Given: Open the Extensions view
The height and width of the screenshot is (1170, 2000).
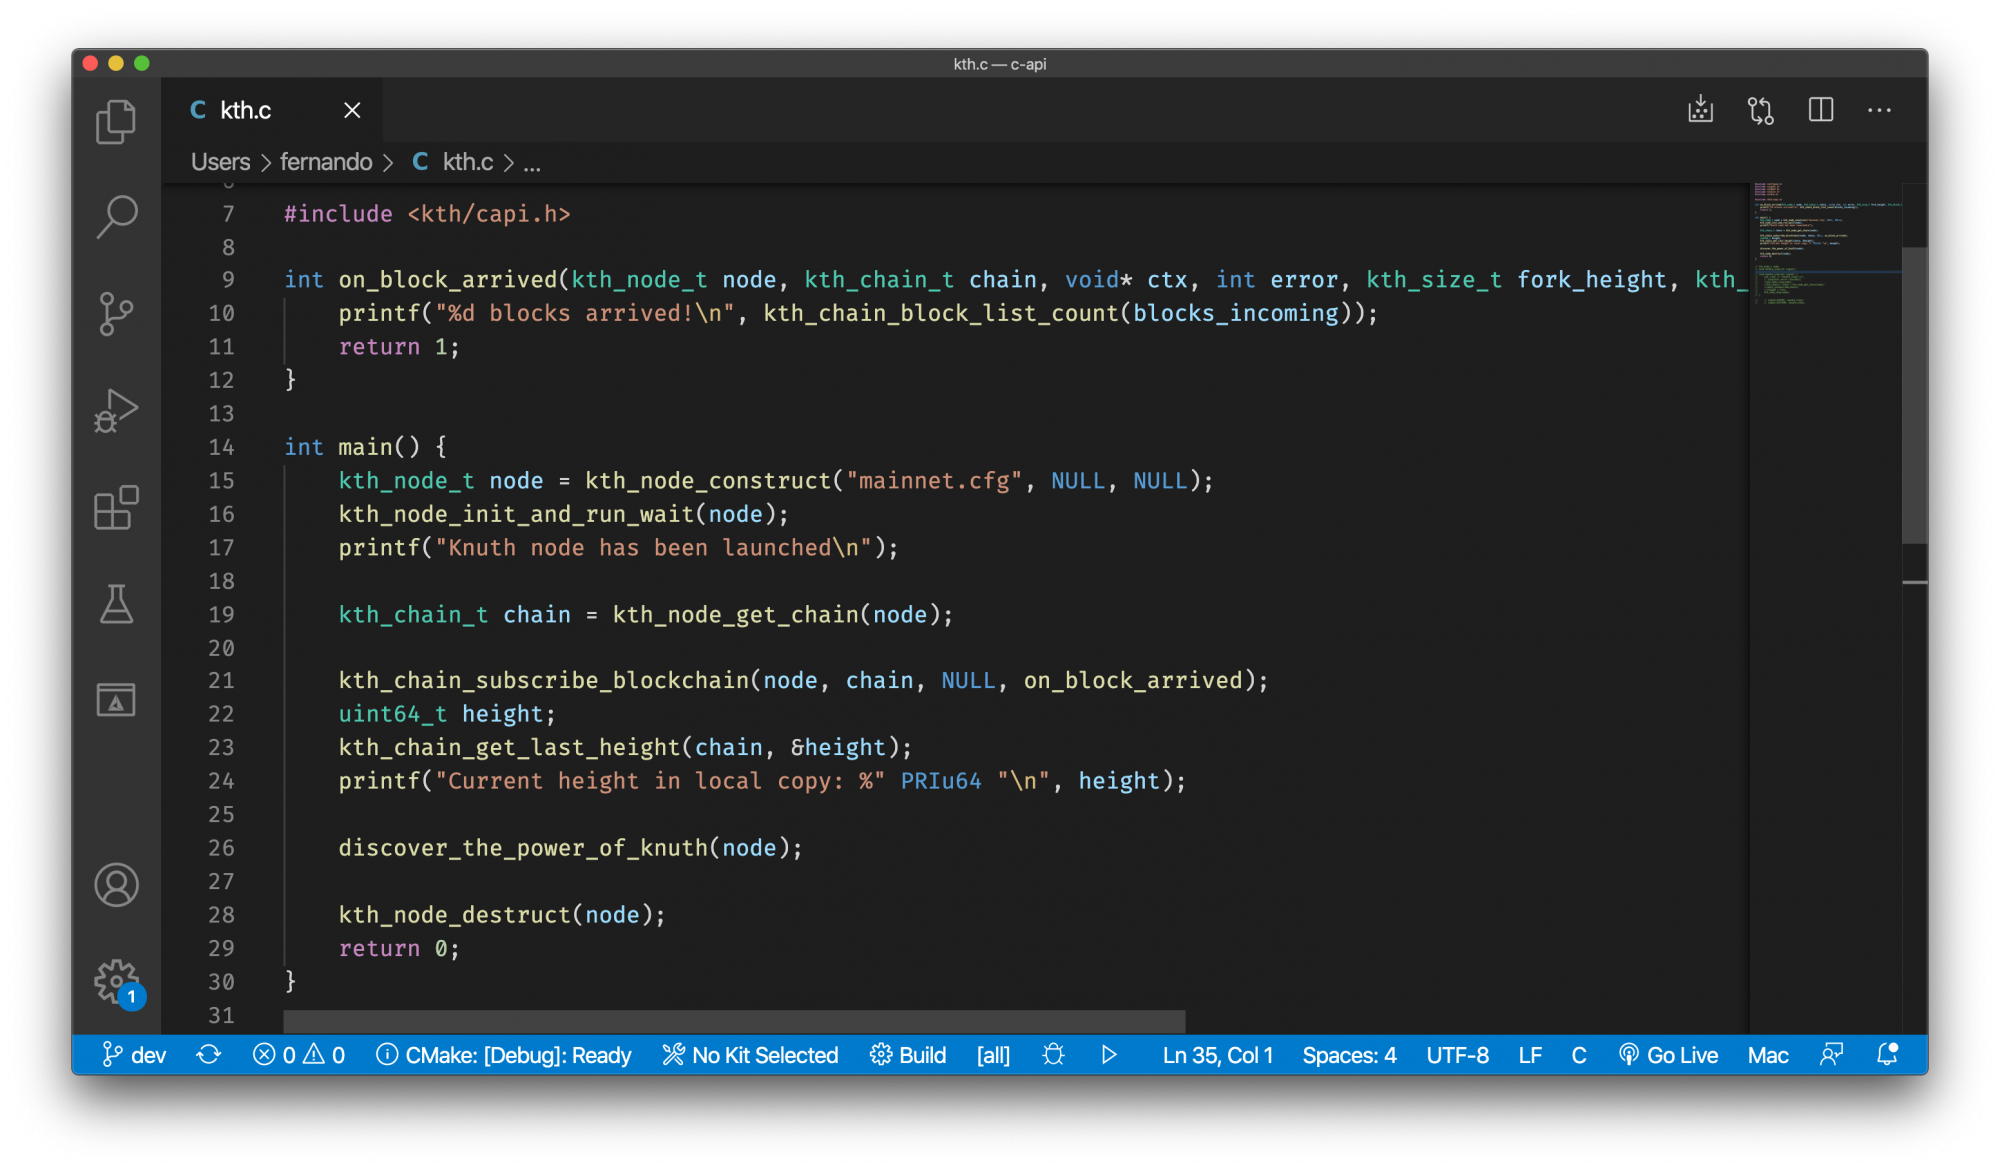Looking at the screenshot, I should click(x=116, y=507).
